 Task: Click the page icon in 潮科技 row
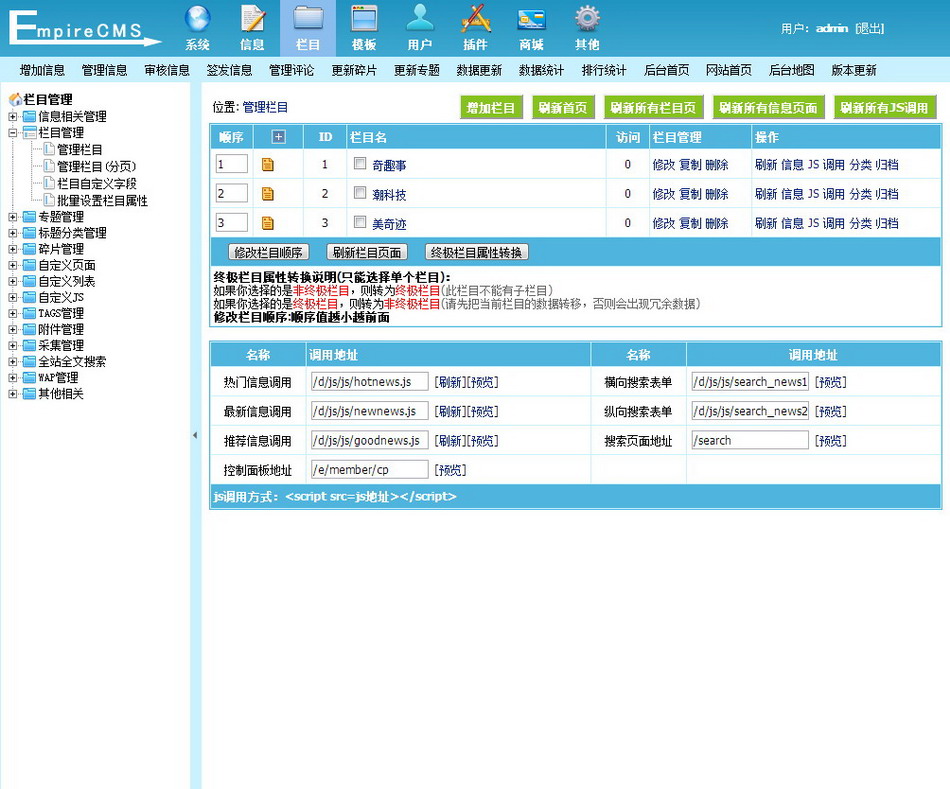(x=268, y=194)
